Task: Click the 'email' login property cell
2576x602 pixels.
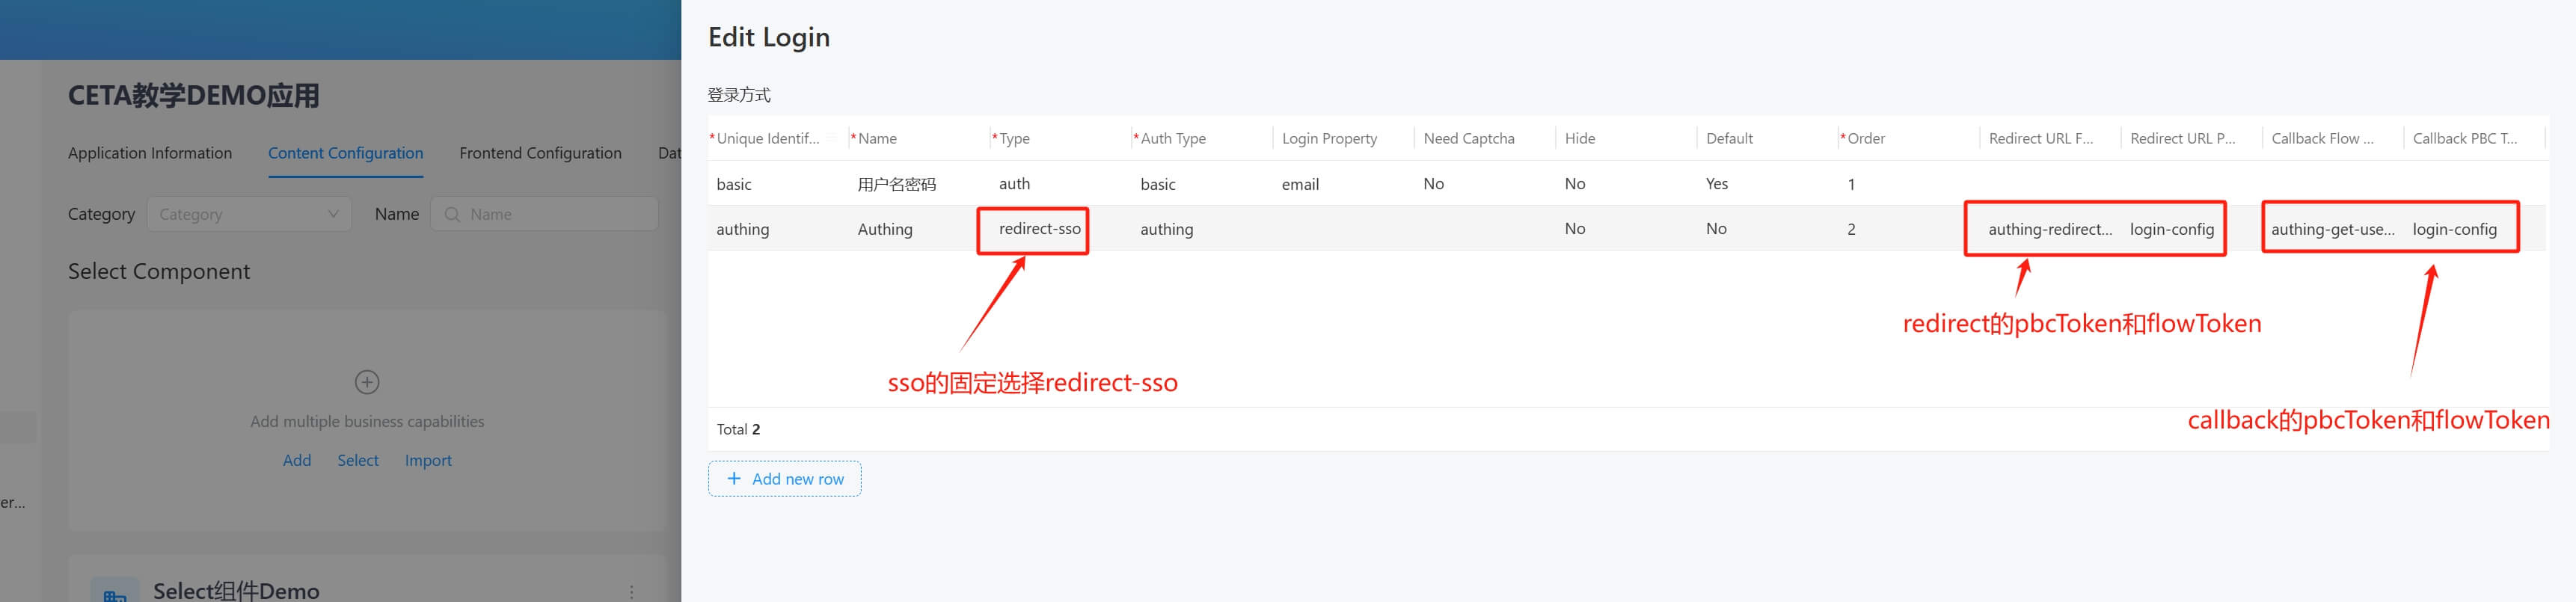Action: pos(1300,184)
